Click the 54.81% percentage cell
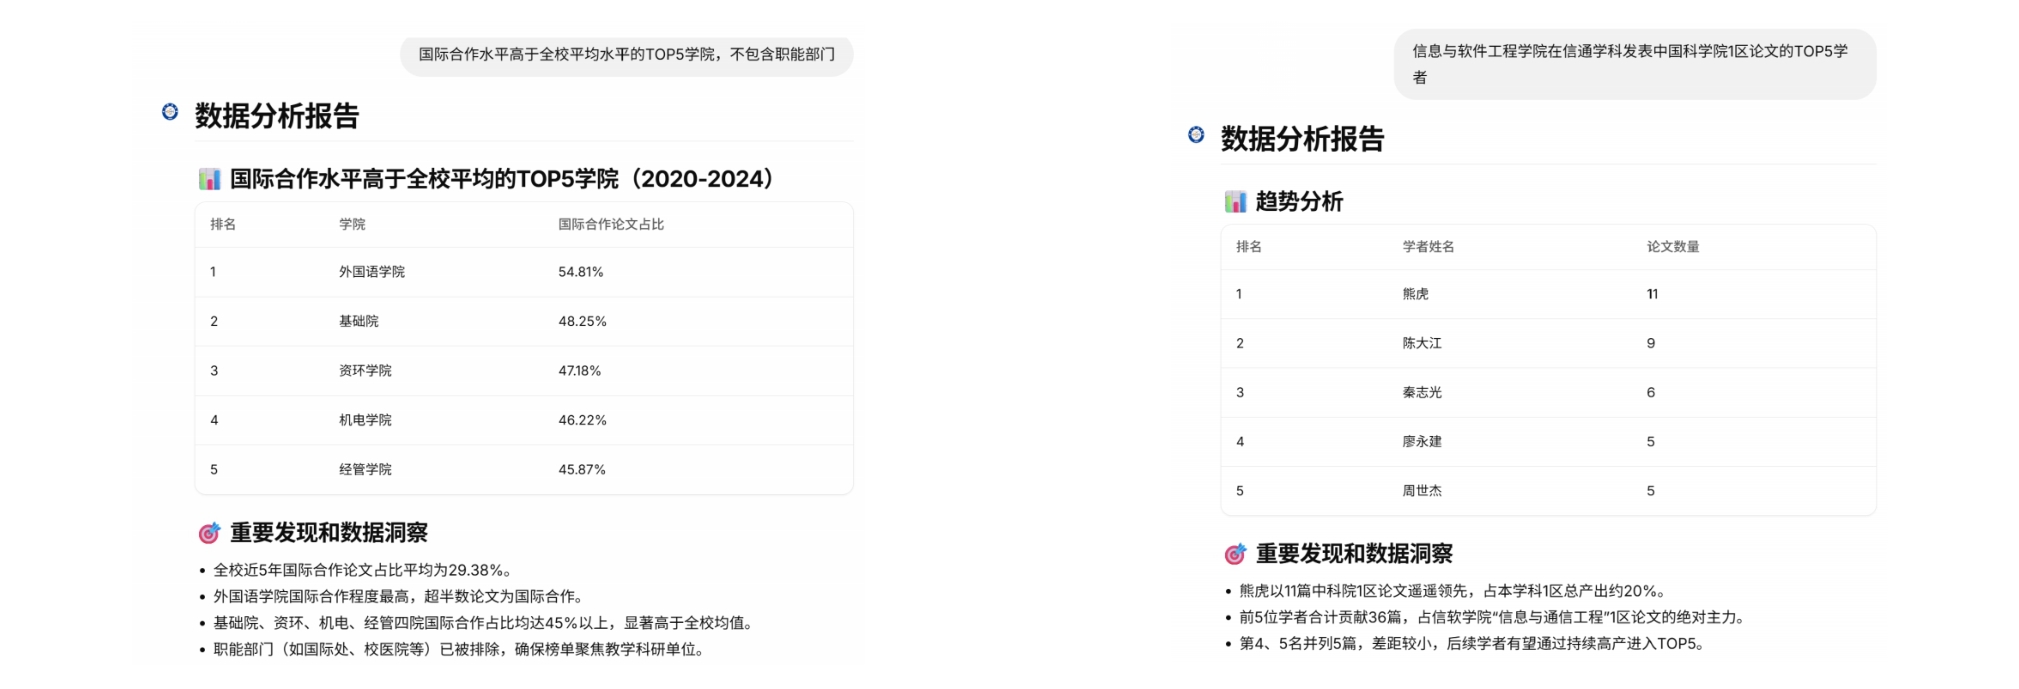The image size is (2019, 689). 580,272
